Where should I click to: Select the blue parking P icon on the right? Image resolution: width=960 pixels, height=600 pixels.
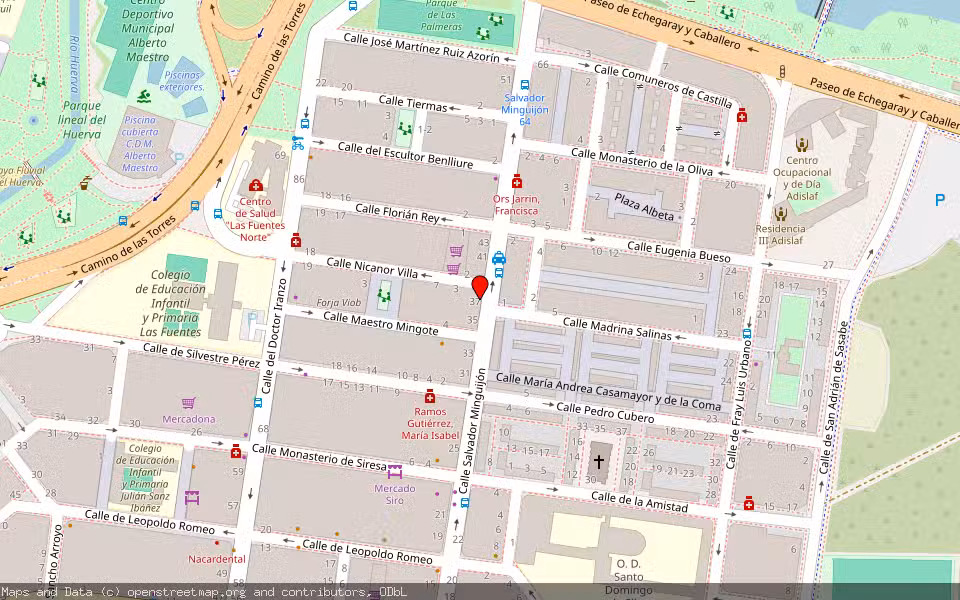[x=940, y=200]
